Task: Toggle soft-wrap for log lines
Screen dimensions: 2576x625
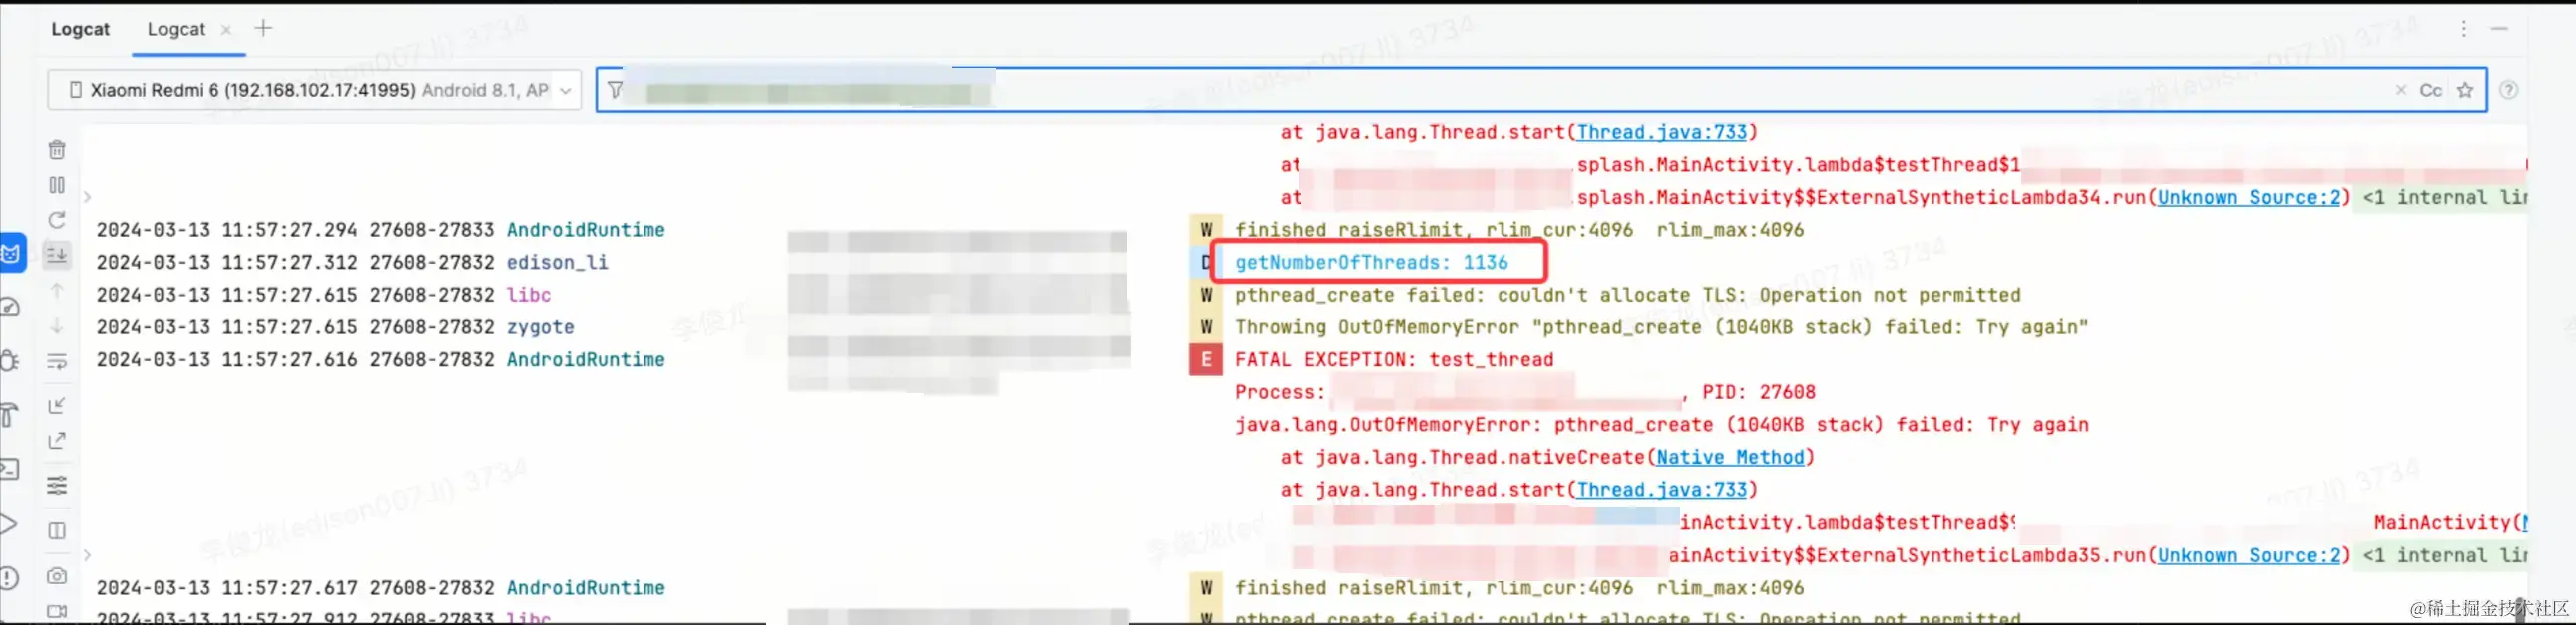Action: click(57, 362)
